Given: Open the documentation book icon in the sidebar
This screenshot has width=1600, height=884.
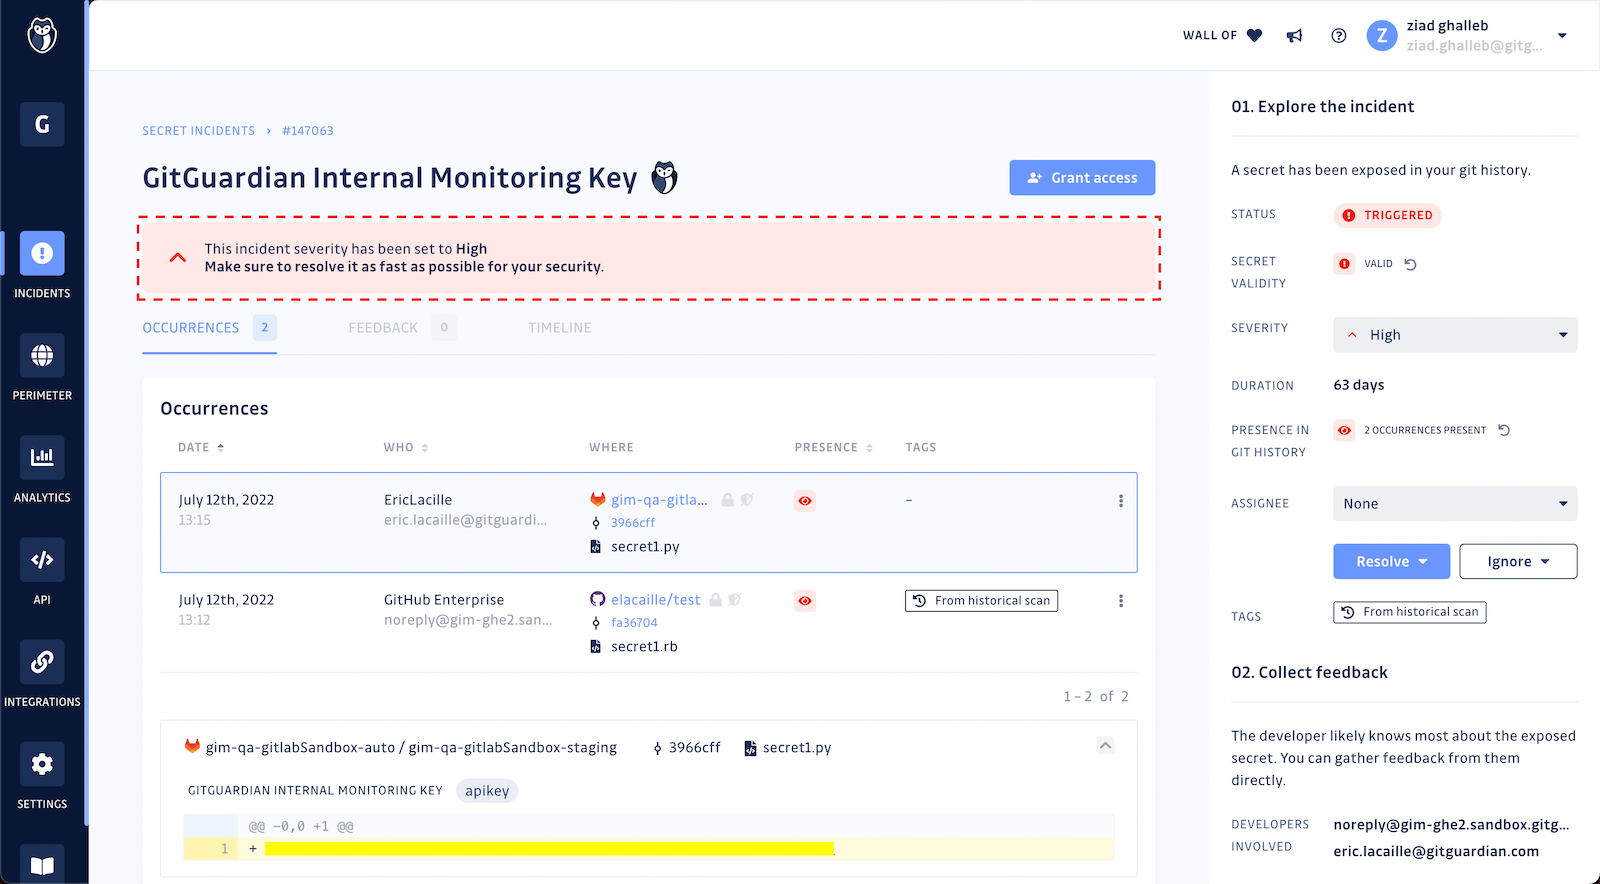Looking at the screenshot, I should 42,865.
